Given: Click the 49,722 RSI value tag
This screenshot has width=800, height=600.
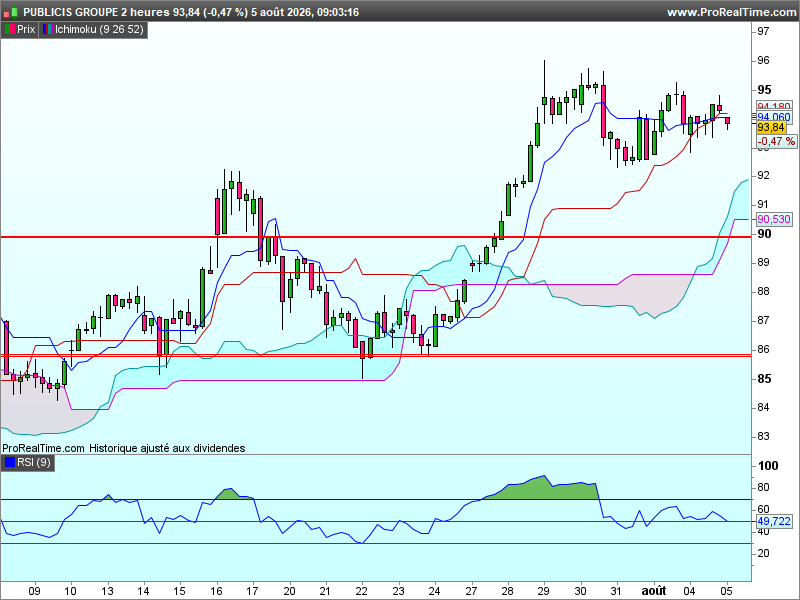Looking at the screenshot, I should pyautogui.click(x=773, y=521).
